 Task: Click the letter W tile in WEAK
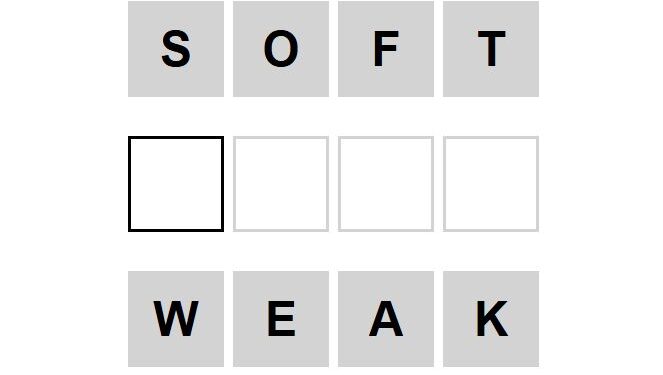176,319
